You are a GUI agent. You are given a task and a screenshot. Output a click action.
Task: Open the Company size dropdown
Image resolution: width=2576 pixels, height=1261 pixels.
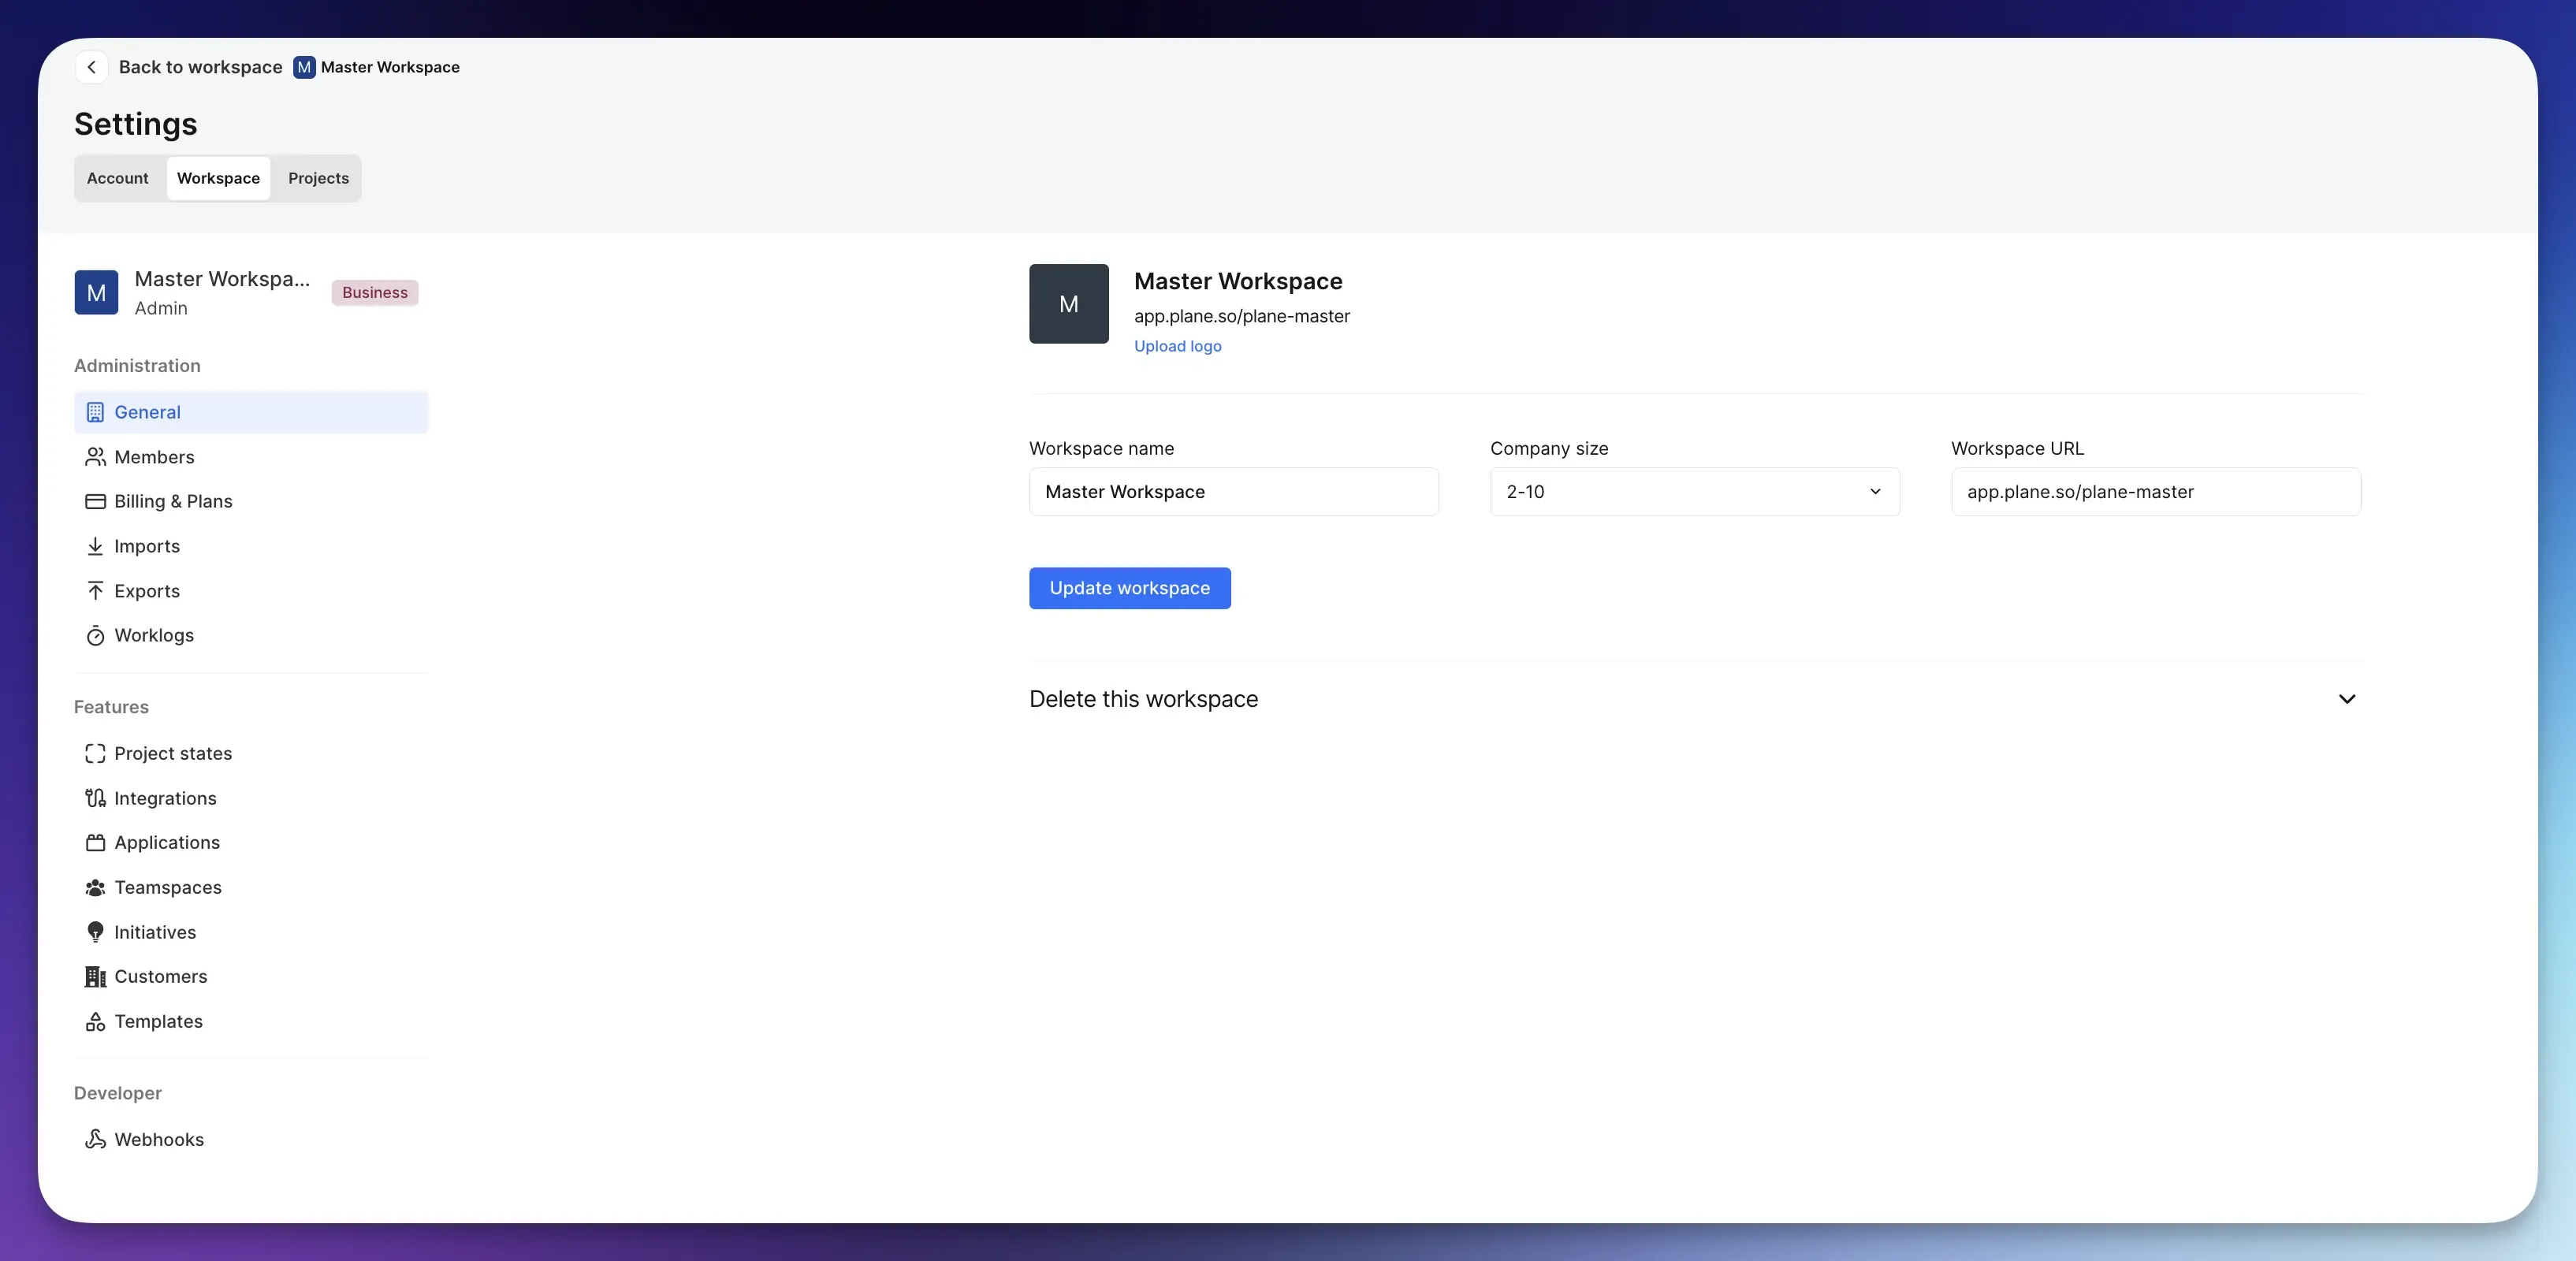pos(1693,491)
